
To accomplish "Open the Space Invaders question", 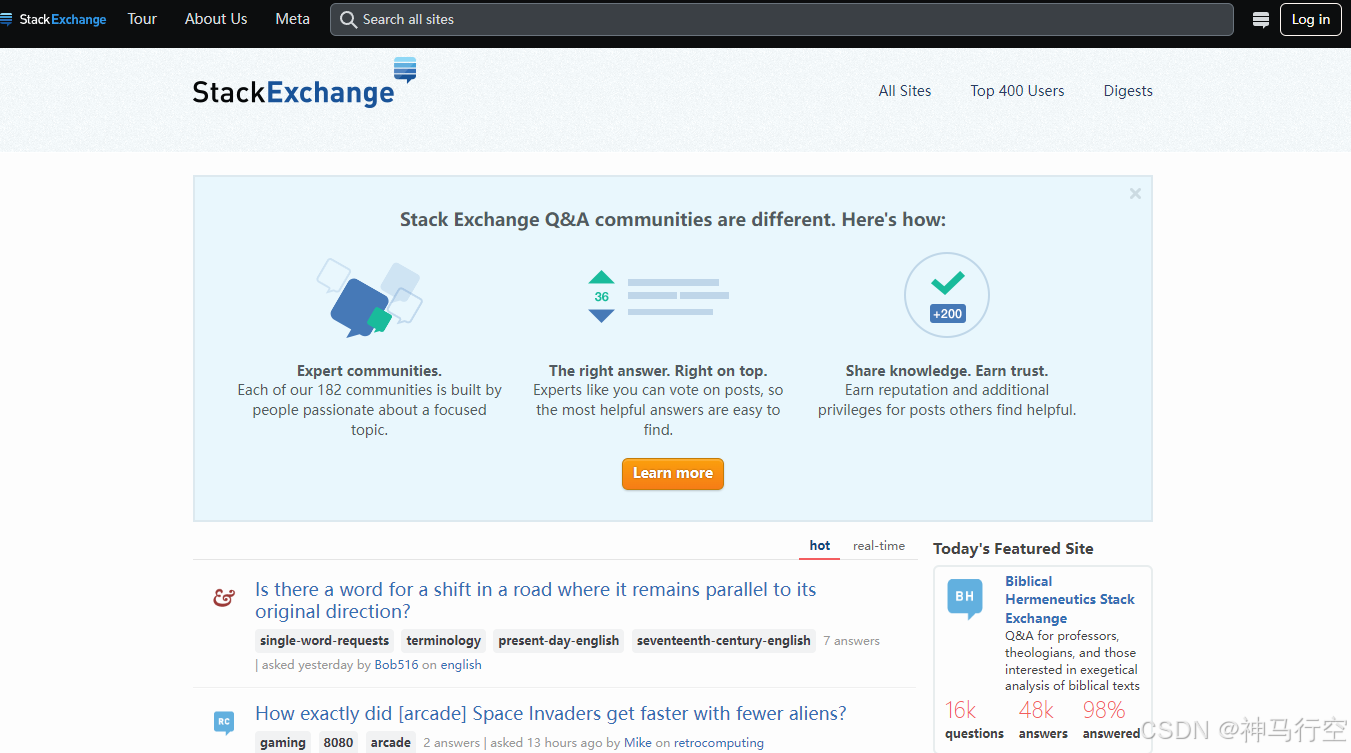I will [x=551, y=713].
